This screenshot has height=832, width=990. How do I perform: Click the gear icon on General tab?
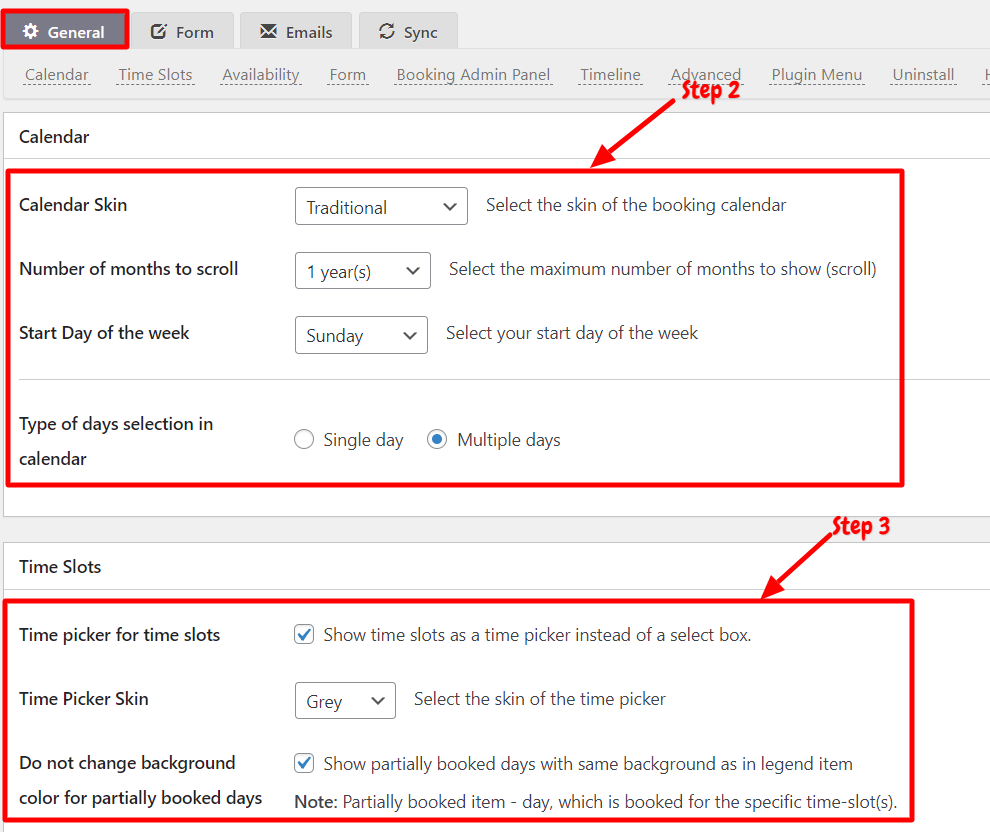[30, 32]
